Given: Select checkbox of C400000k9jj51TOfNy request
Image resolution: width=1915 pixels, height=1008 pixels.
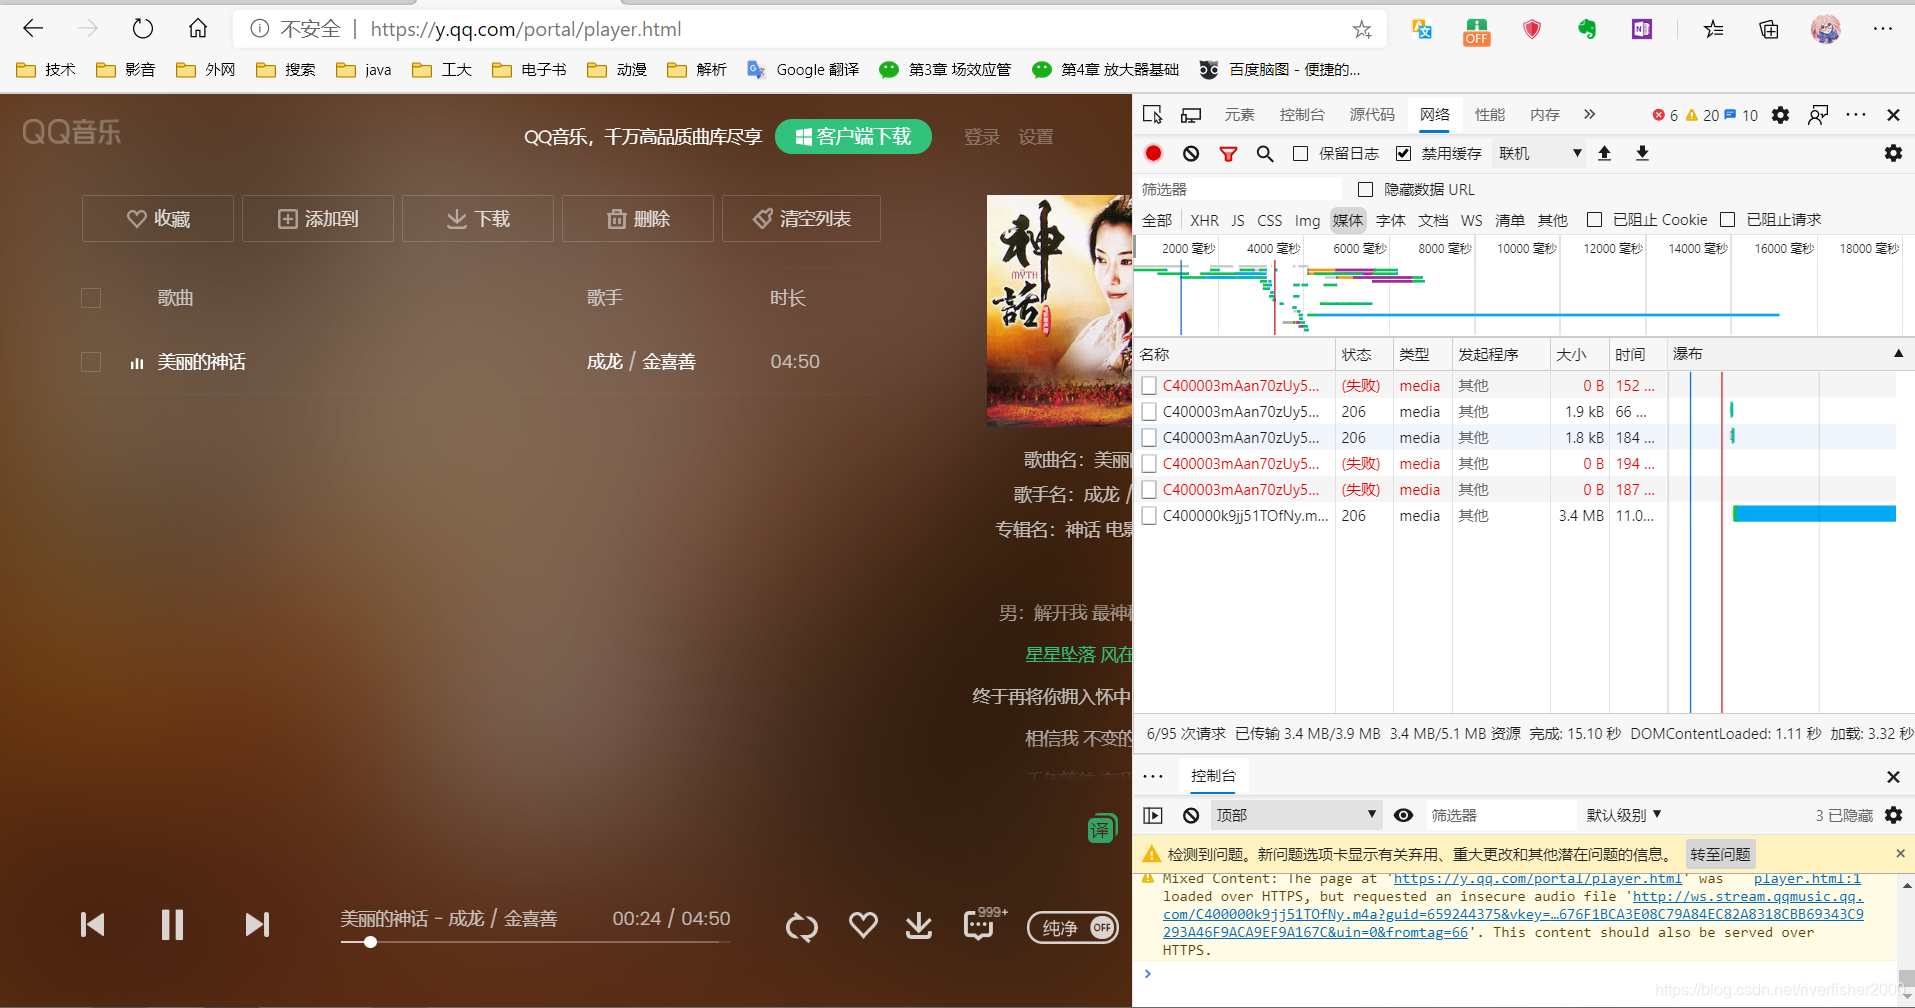Looking at the screenshot, I should click(x=1149, y=515).
